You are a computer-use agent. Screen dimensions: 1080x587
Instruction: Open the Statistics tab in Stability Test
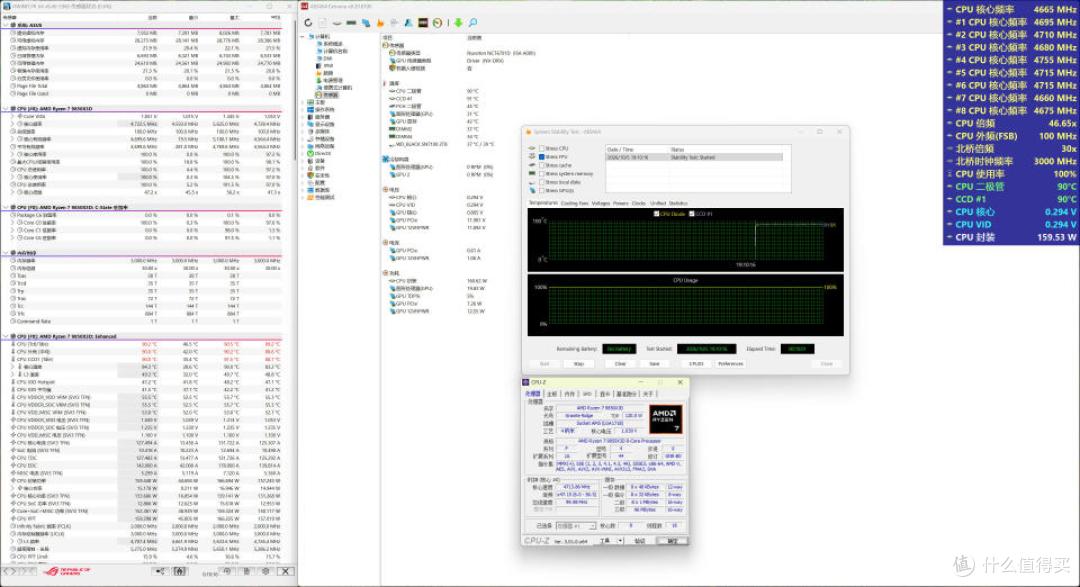[678, 204]
